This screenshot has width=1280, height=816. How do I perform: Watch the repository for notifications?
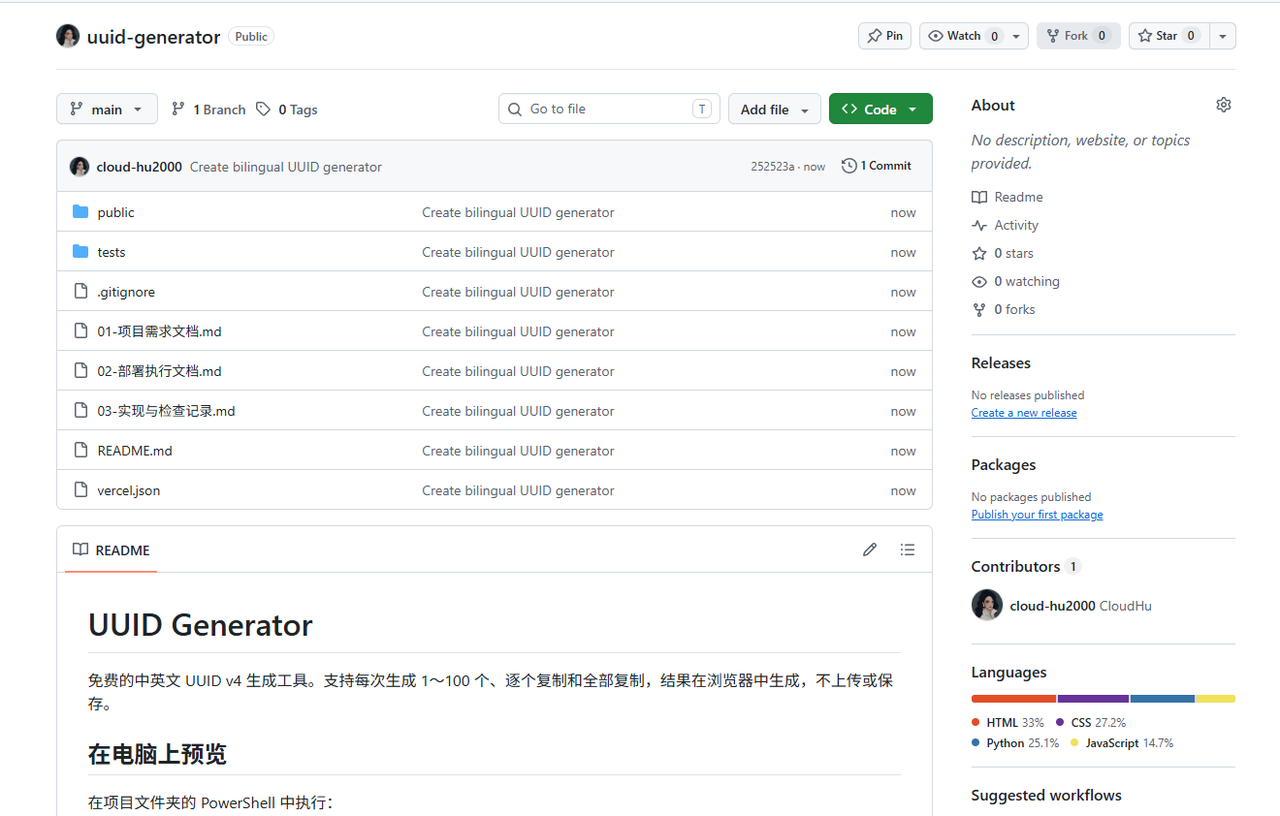(962, 36)
